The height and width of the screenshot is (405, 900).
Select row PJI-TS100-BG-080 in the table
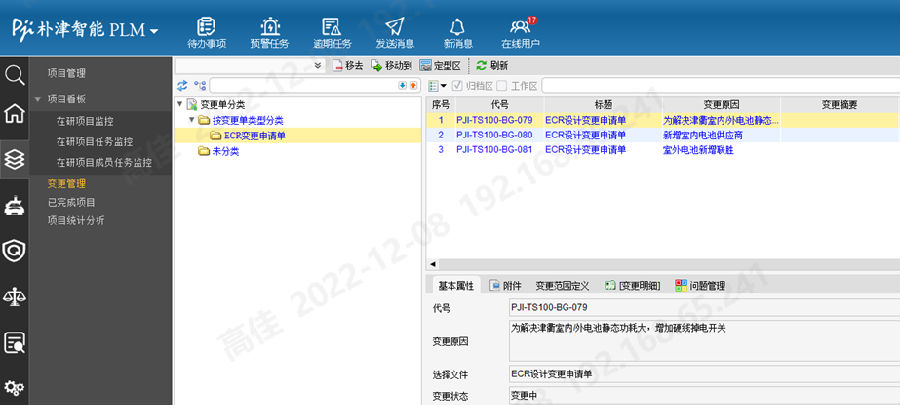coord(663,135)
